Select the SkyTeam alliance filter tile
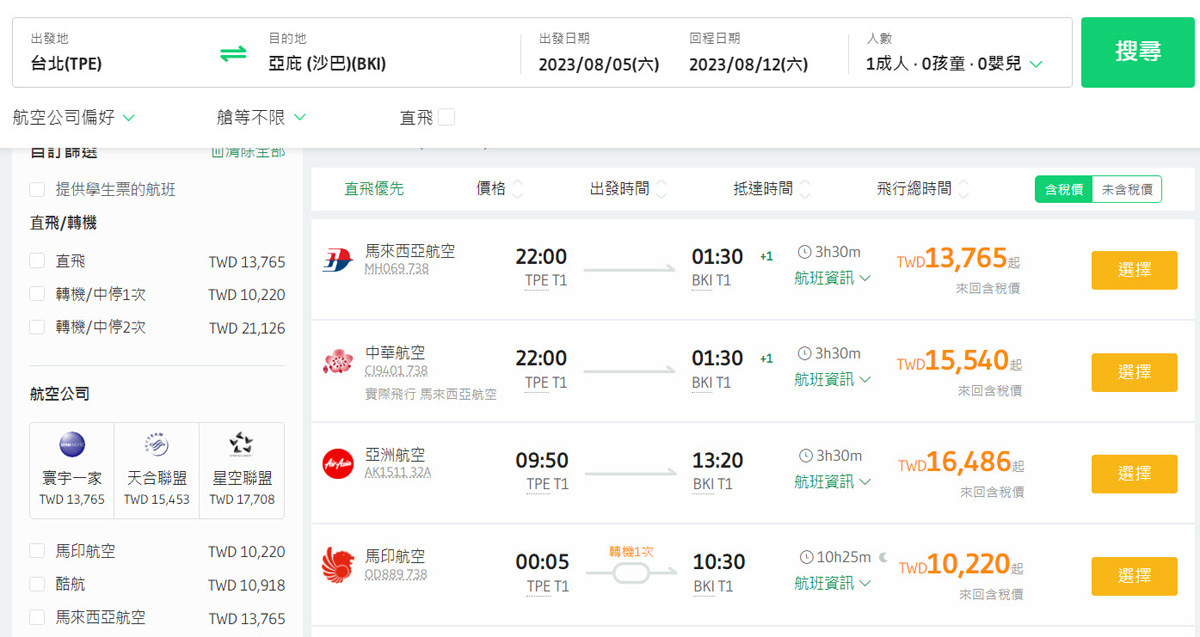Image resolution: width=1200 pixels, height=637 pixels. coord(157,470)
